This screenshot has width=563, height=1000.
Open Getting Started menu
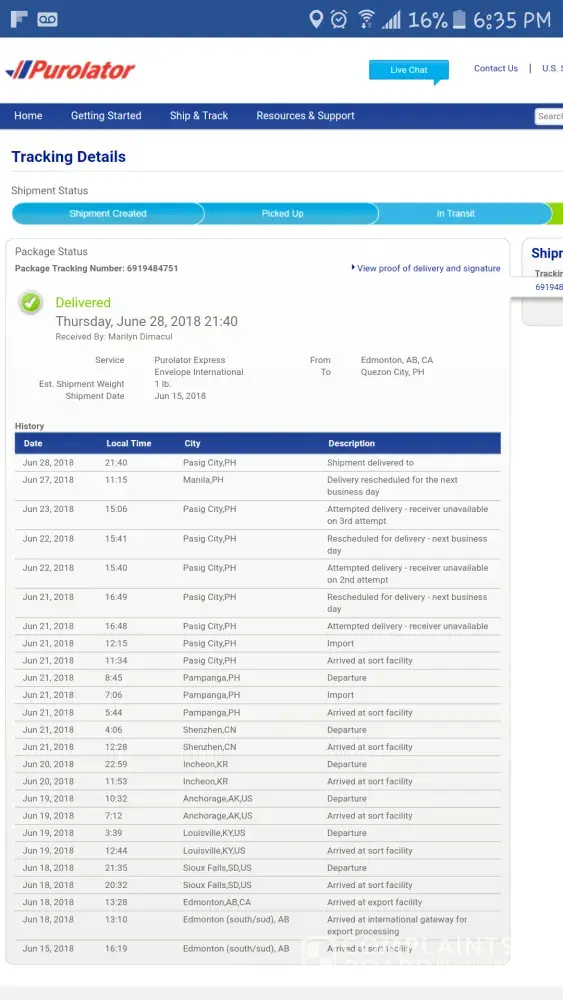tap(106, 115)
